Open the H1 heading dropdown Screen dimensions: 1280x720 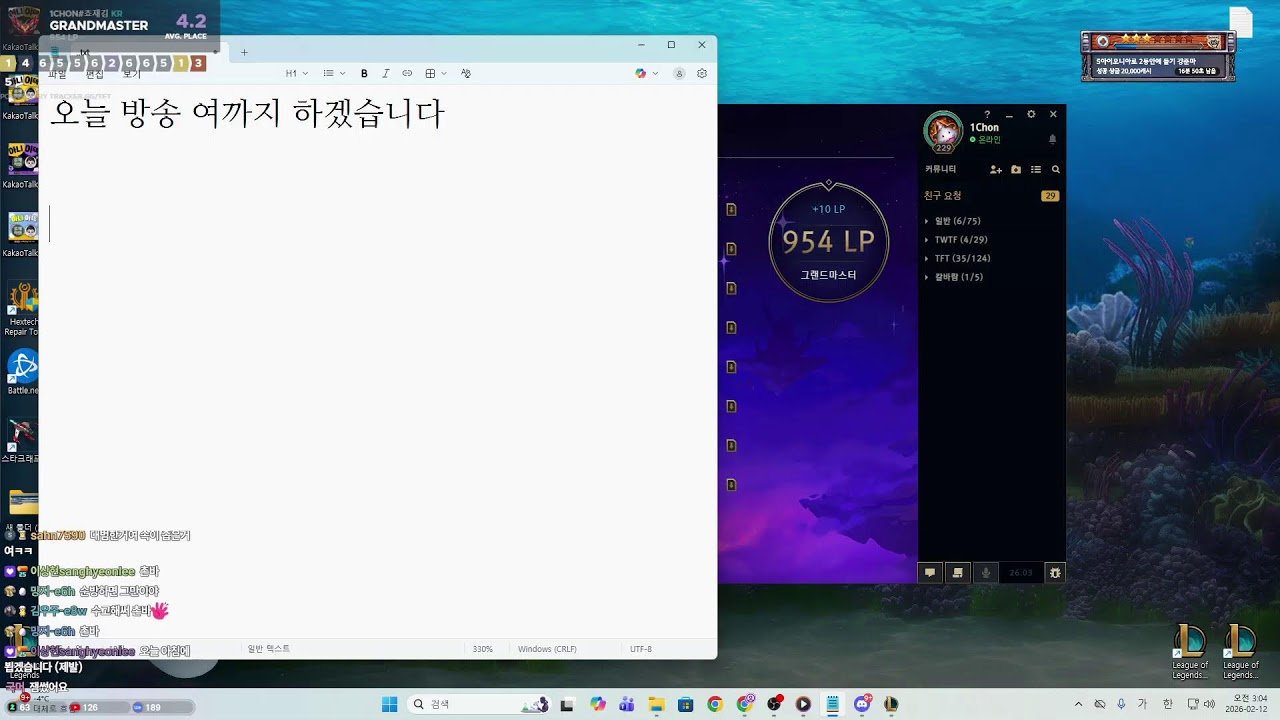[x=297, y=73]
